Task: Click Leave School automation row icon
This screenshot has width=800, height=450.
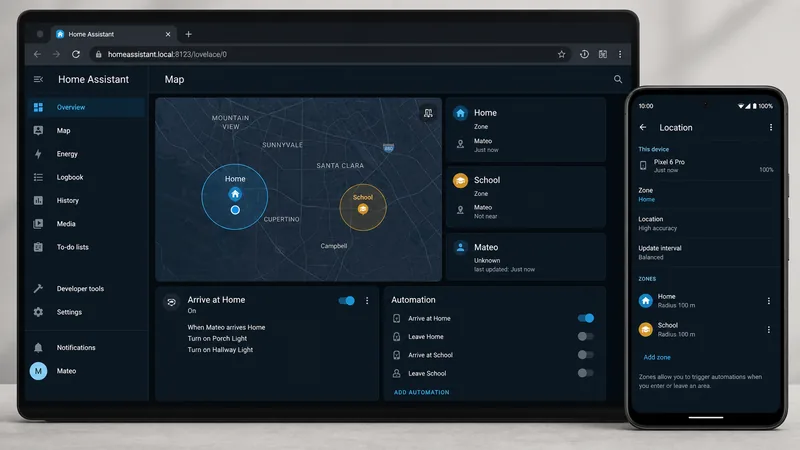Action: tap(396, 373)
